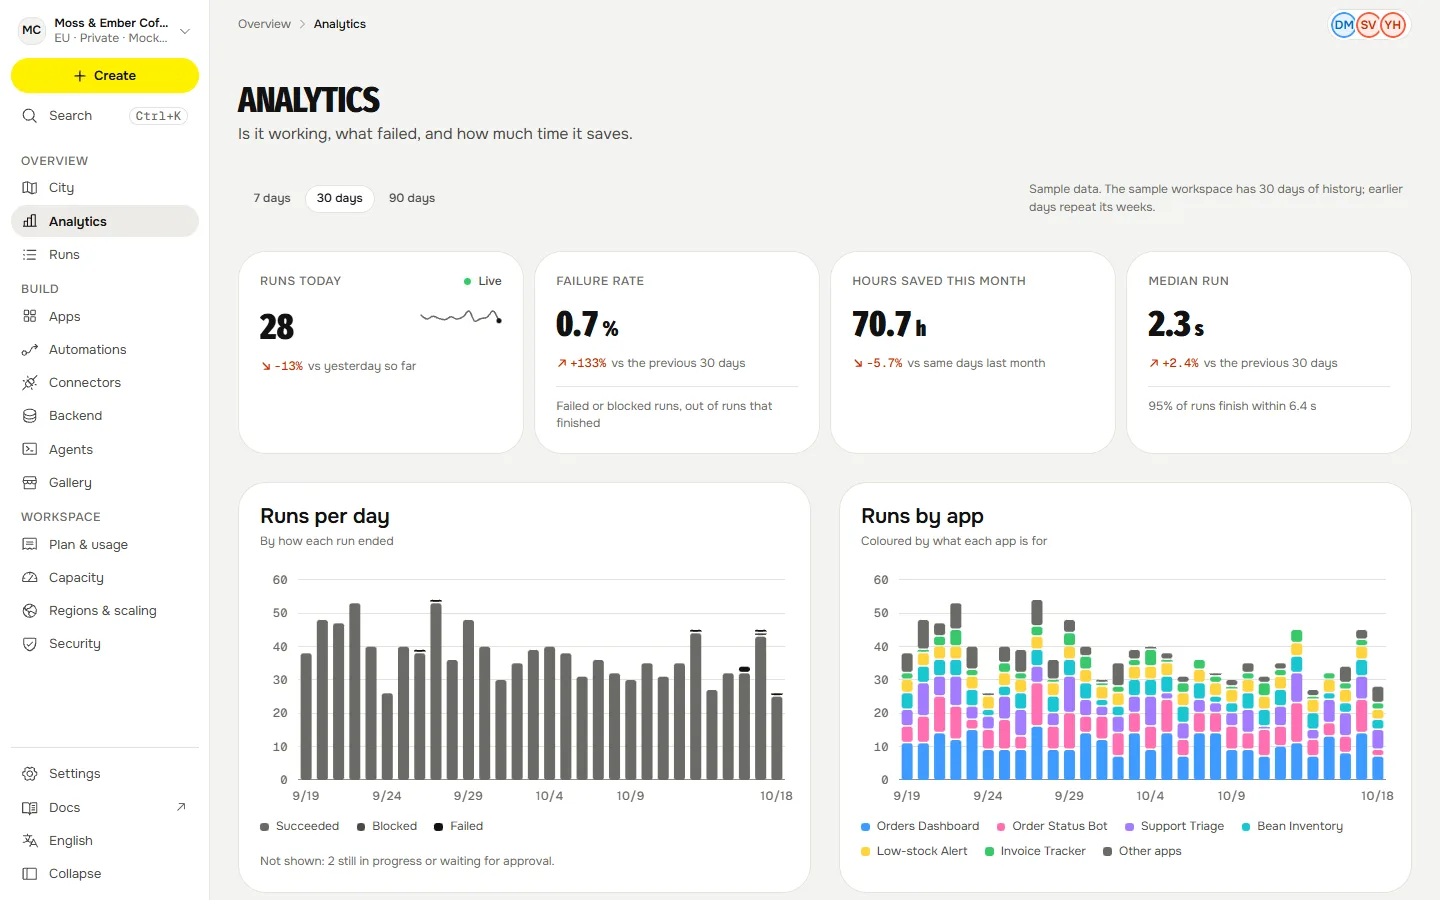Expand the Moss & Ember workspace switcher chevron

185,31
